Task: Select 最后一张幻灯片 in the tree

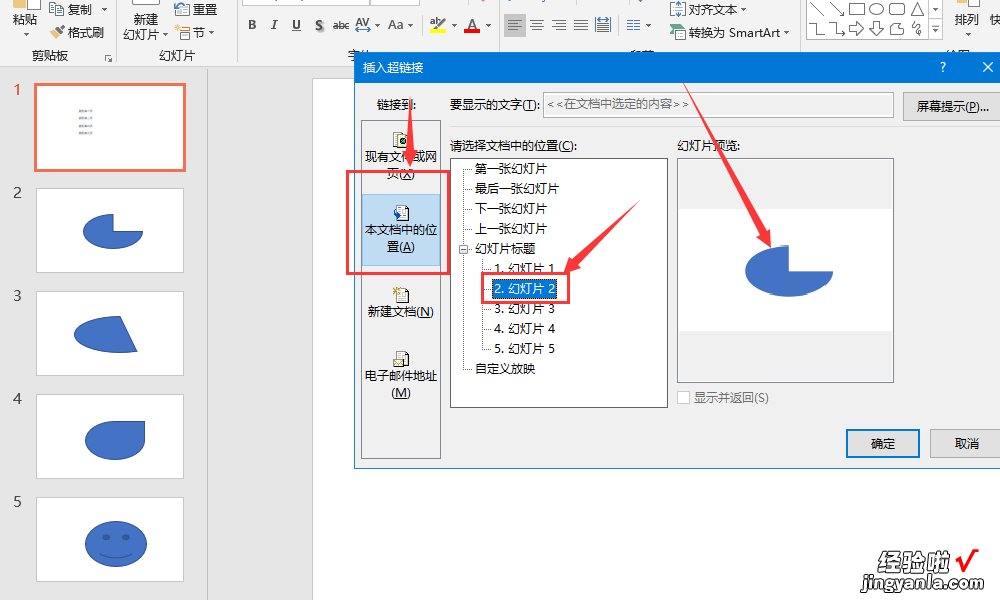Action: click(517, 189)
